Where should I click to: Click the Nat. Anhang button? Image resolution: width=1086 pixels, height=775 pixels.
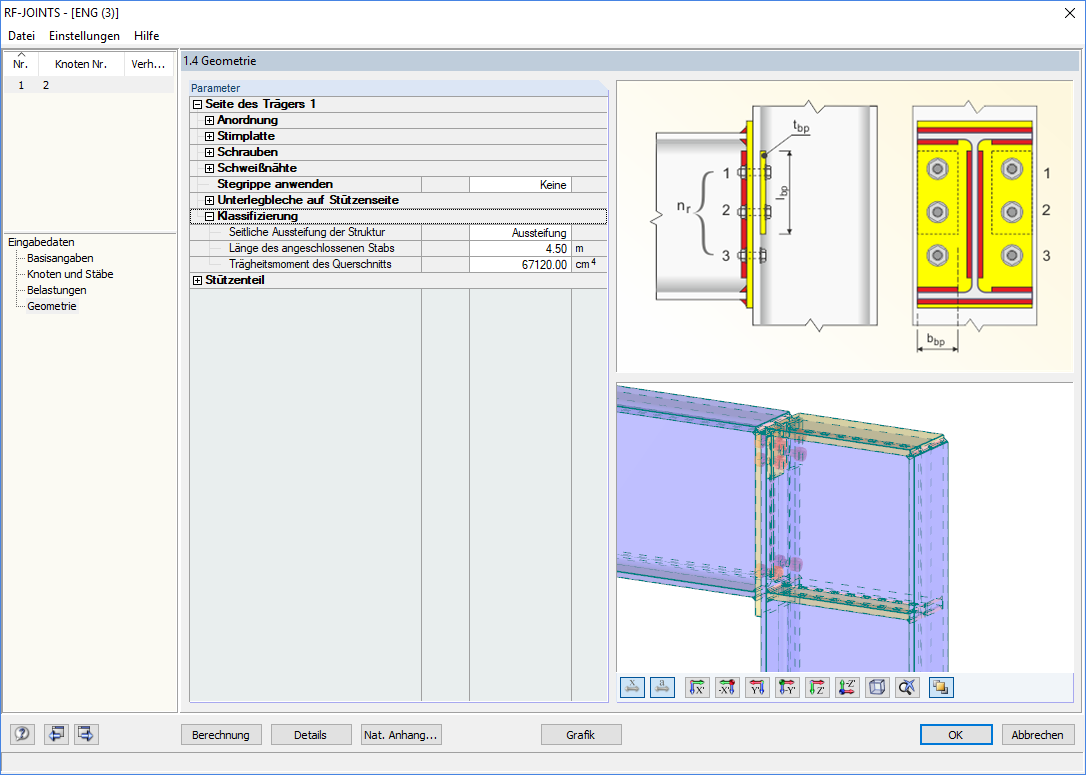(x=399, y=734)
